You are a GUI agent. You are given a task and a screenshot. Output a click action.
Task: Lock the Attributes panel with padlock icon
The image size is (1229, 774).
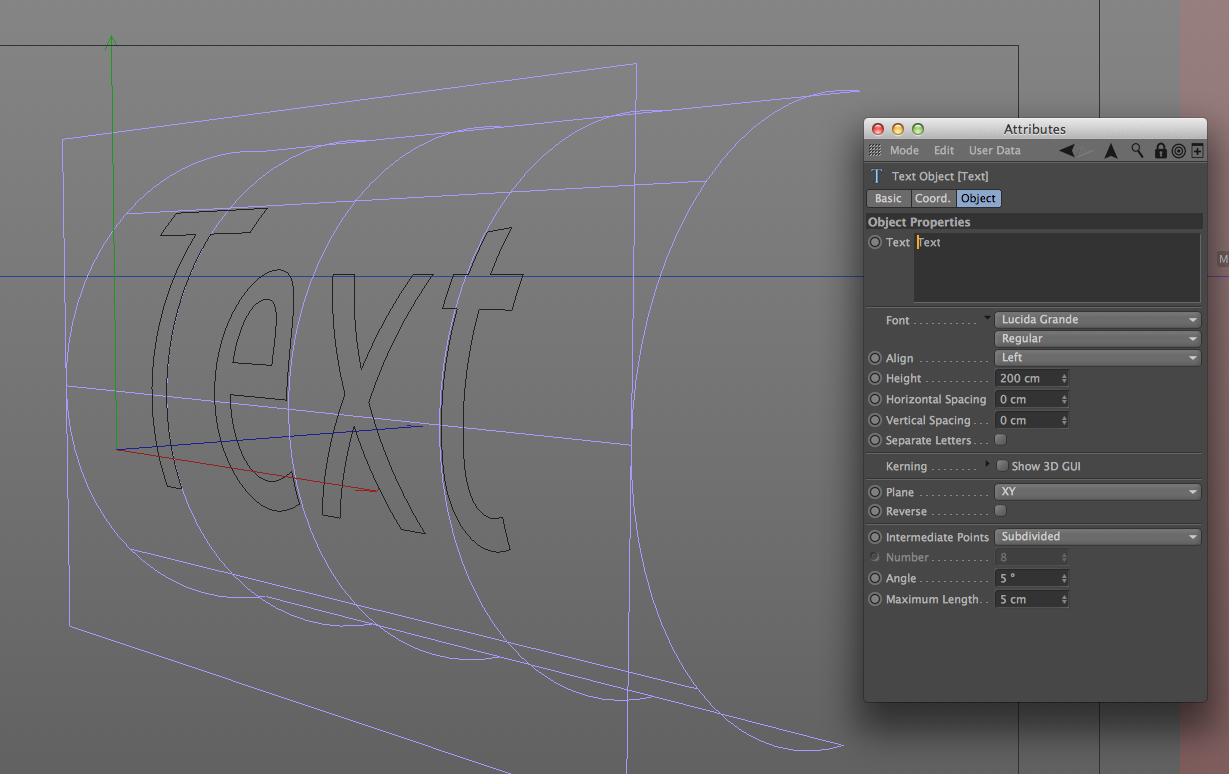point(1160,150)
